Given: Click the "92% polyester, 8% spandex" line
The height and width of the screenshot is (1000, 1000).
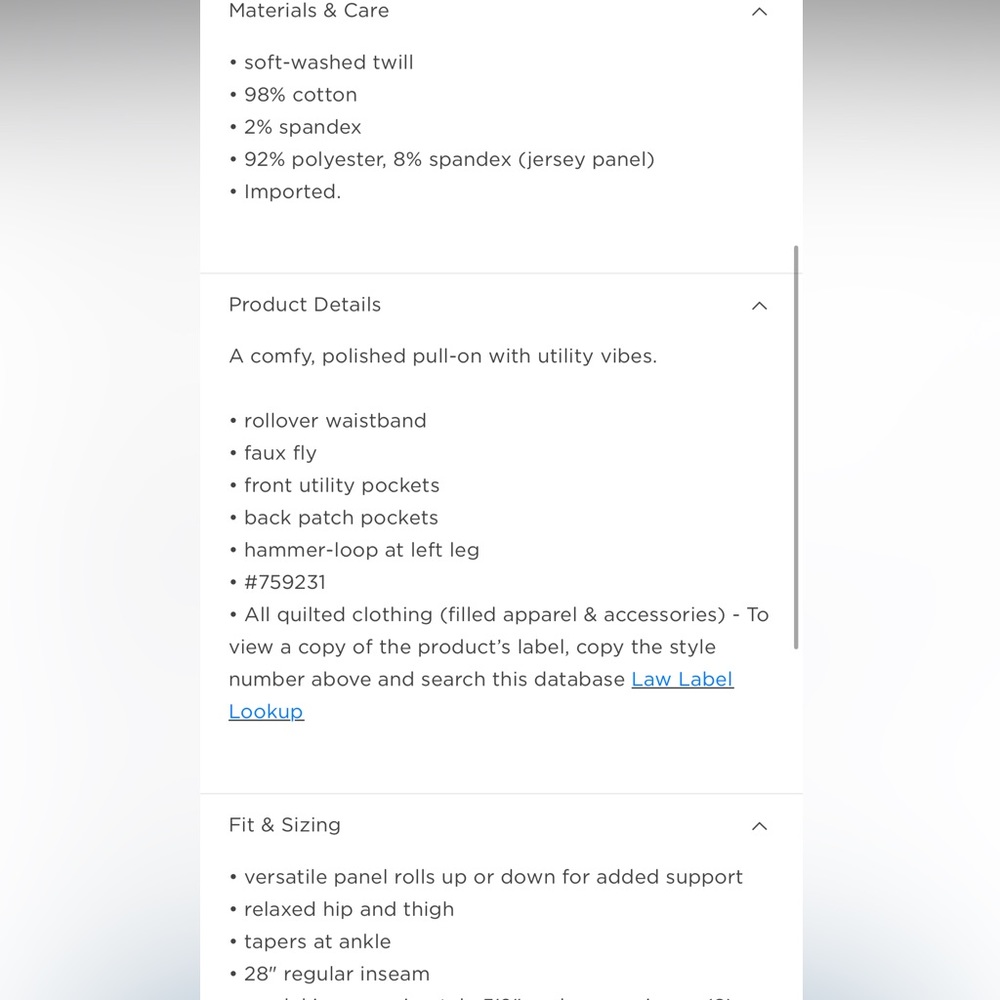Looking at the screenshot, I should click(x=449, y=159).
